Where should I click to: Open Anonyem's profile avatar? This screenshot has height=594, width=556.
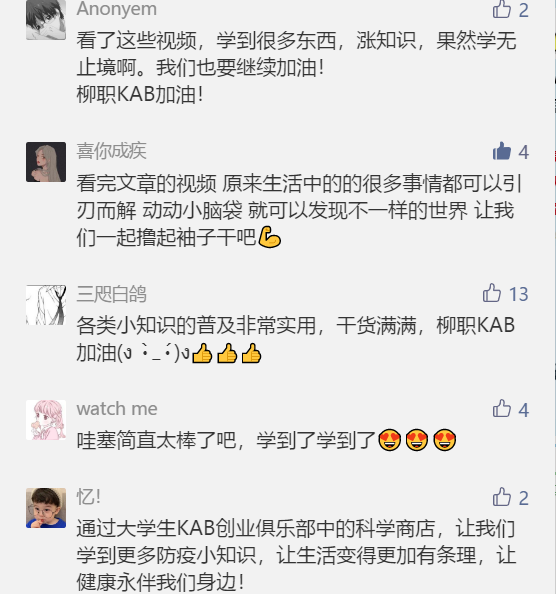[x=46, y=20]
